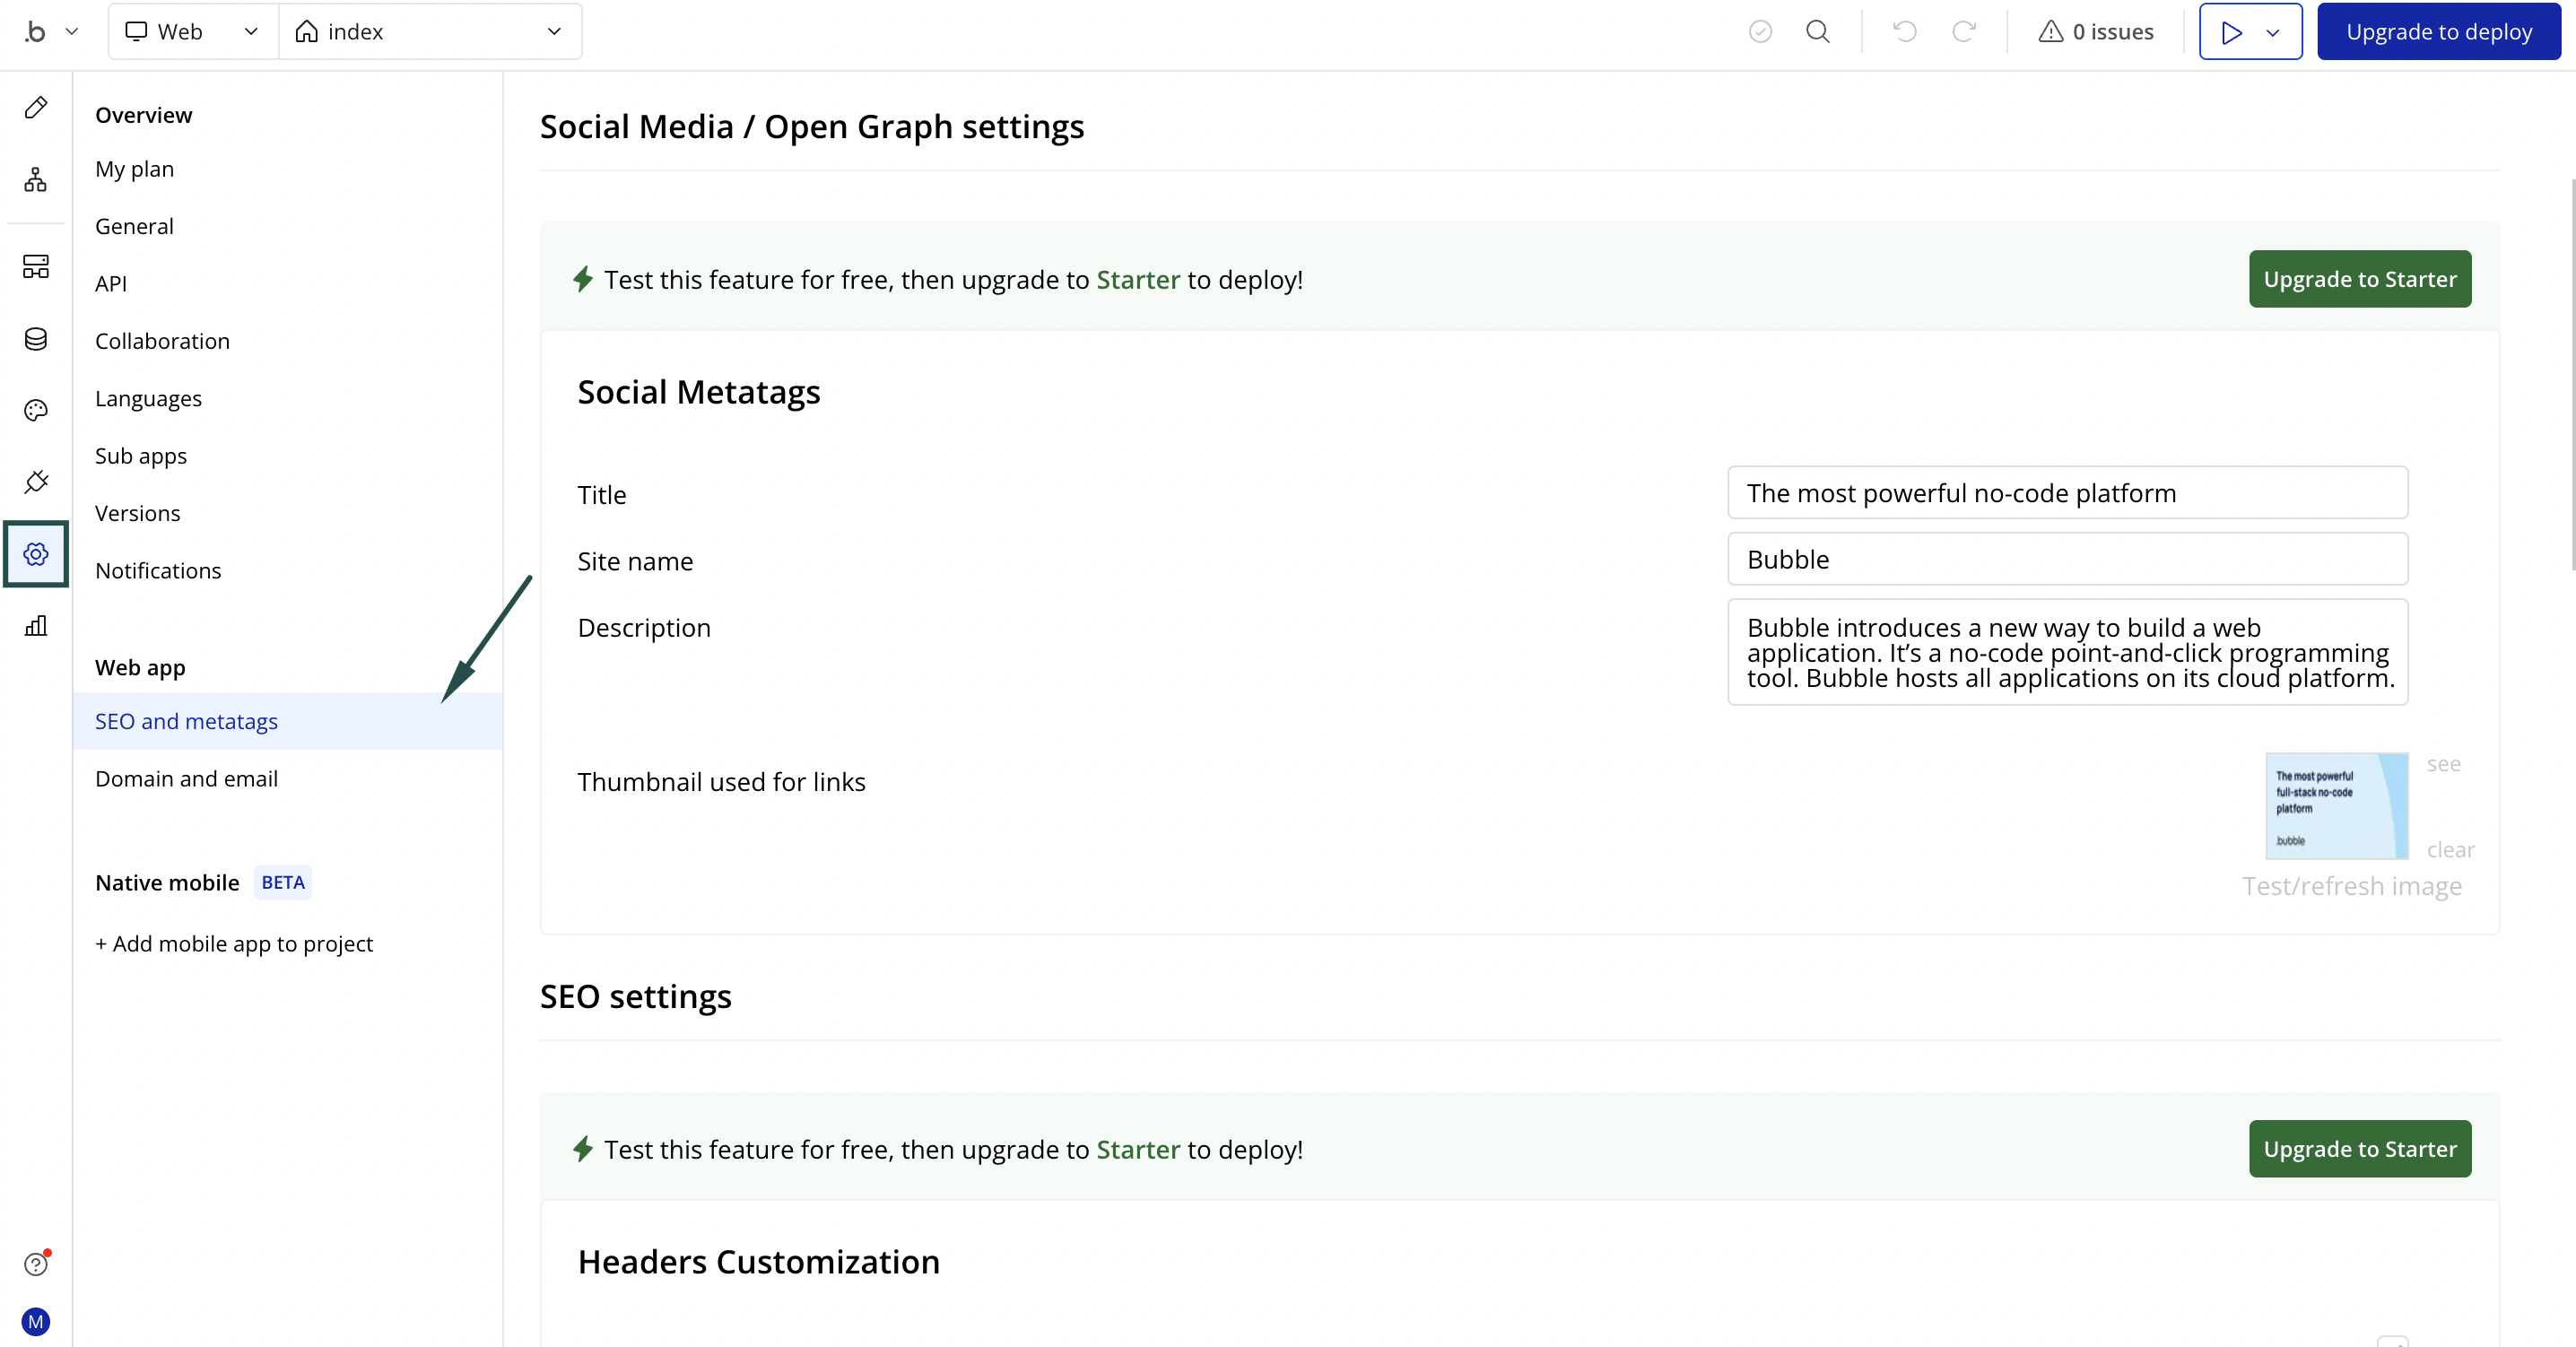Click Add mobile app to project
The height and width of the screenshot is (1347, 2576).
[233, 943]
